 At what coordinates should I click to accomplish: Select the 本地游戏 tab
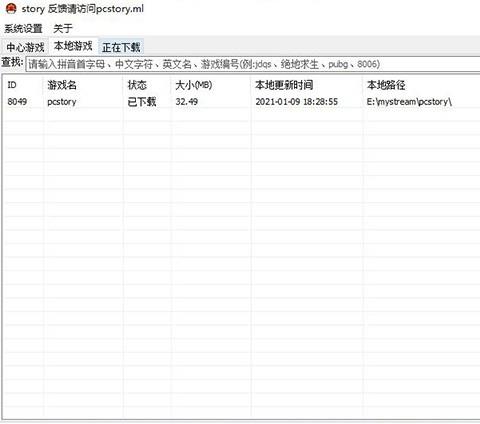[73, 46]
